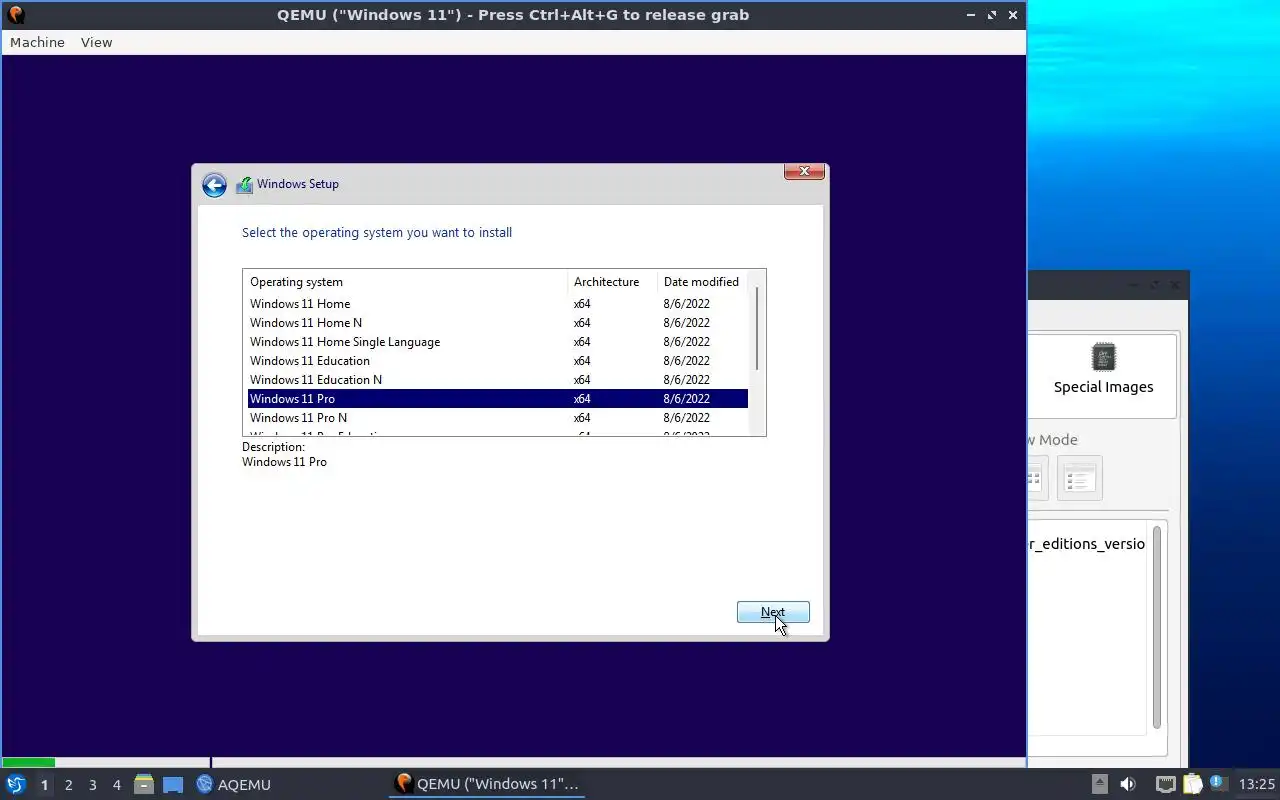Open the View menu
The height and width of the screenshot is (800, 1280).
[97, 42]
